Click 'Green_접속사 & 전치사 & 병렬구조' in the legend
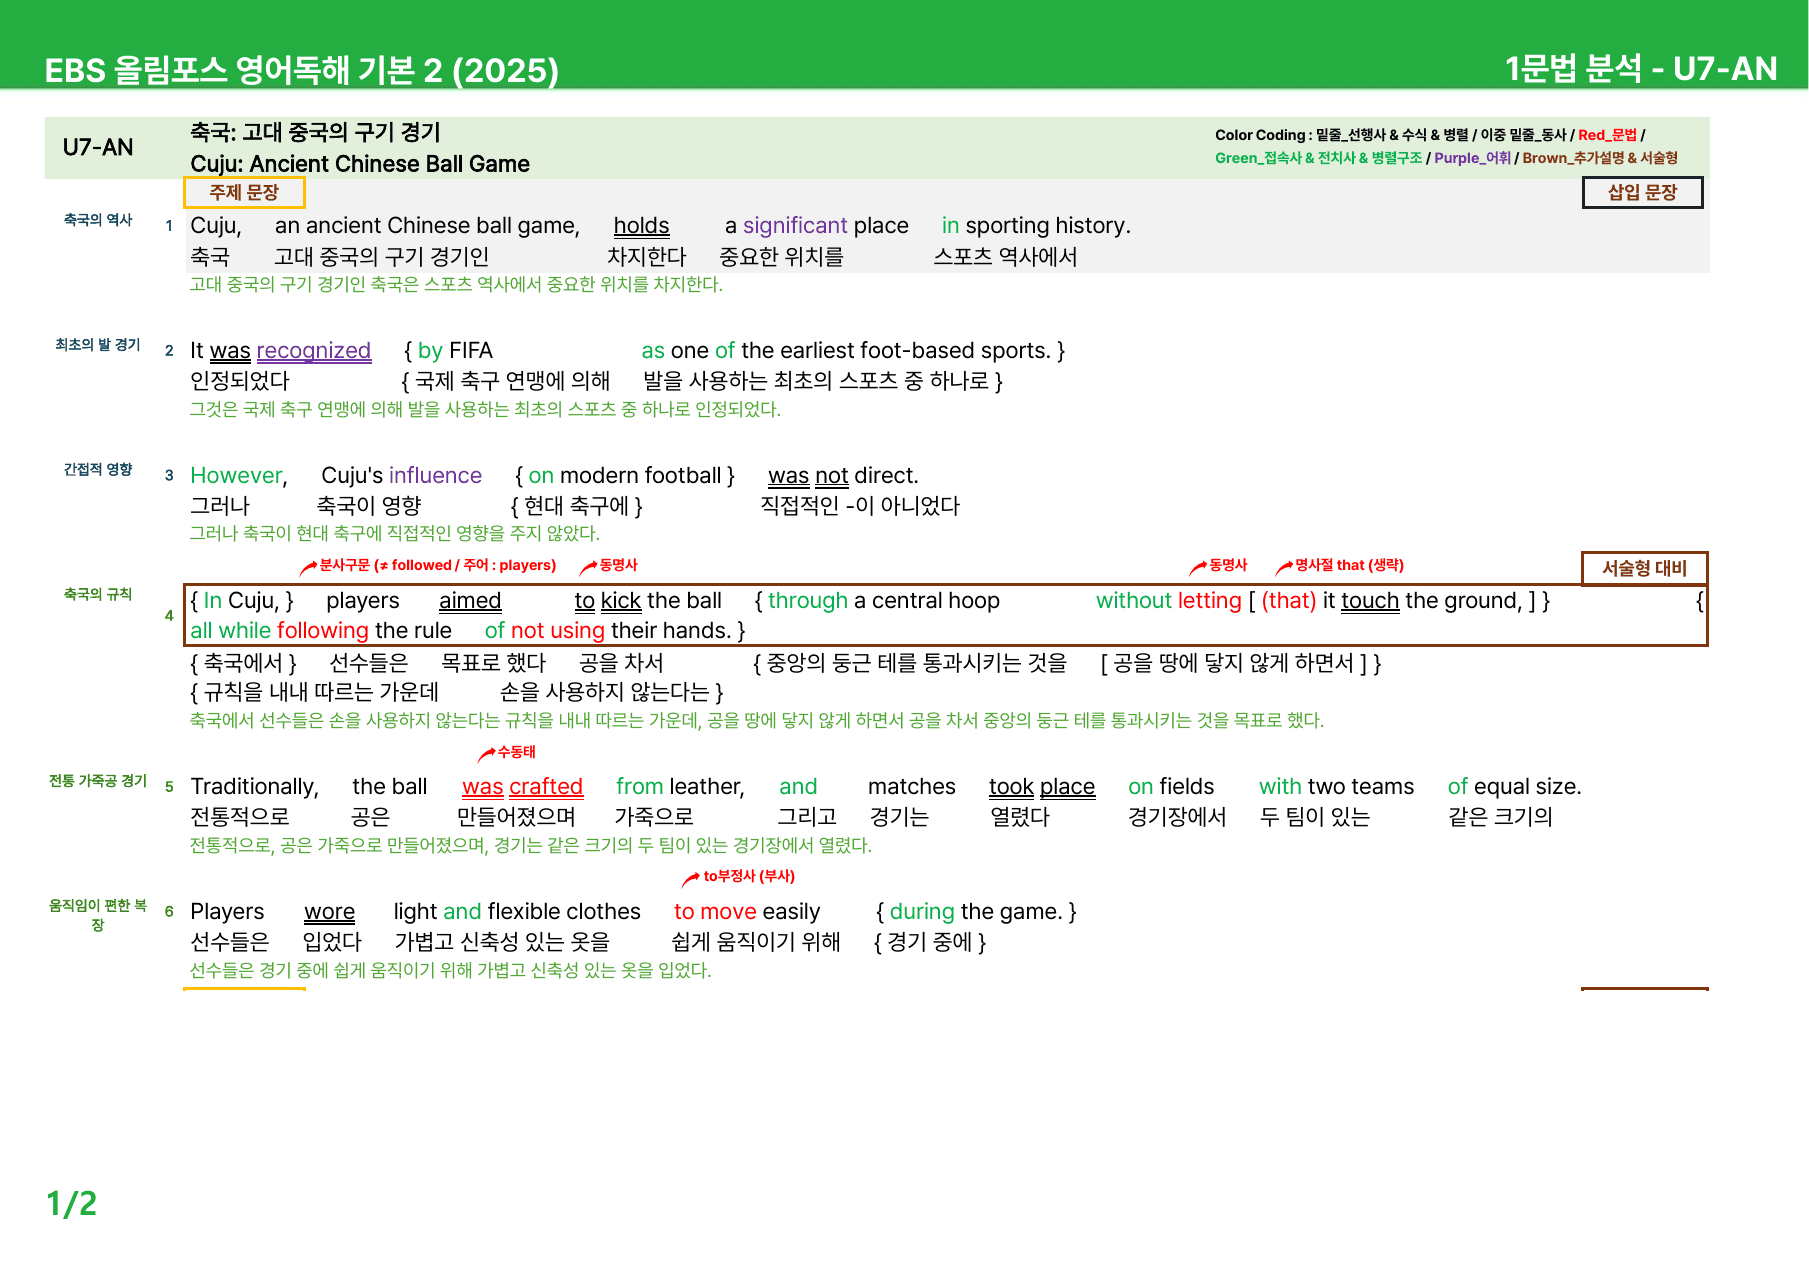Screen dimensions: 1809x1279 coord(1318,158)
